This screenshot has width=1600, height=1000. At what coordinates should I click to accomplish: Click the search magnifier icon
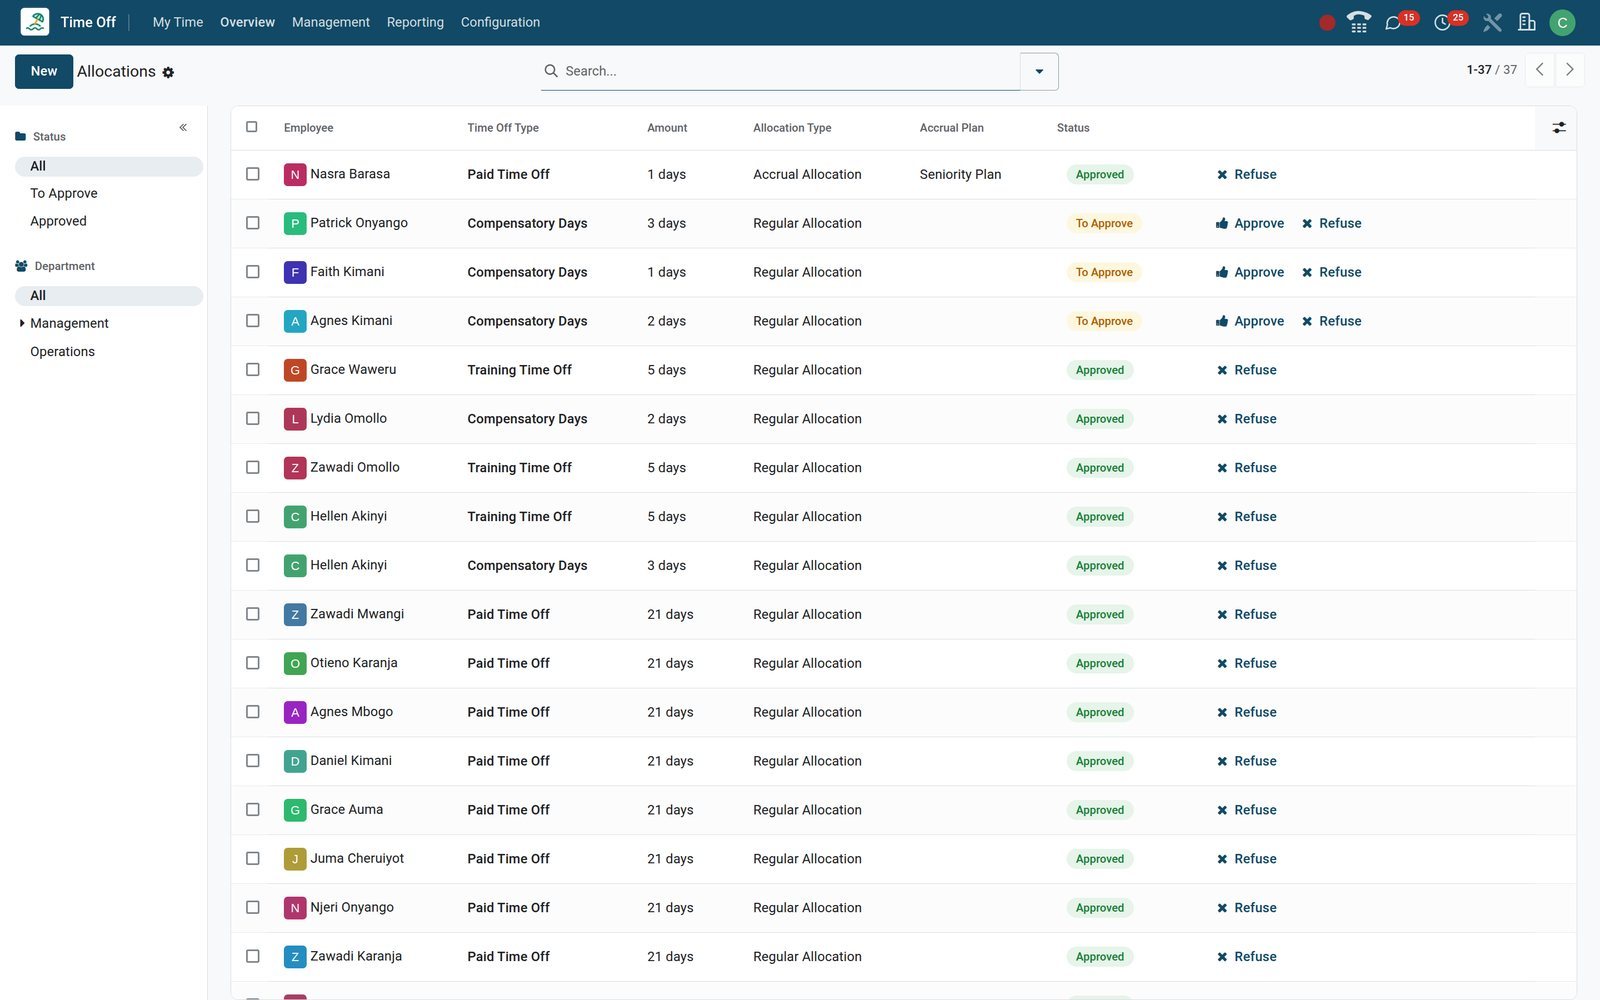click(551, 71)
